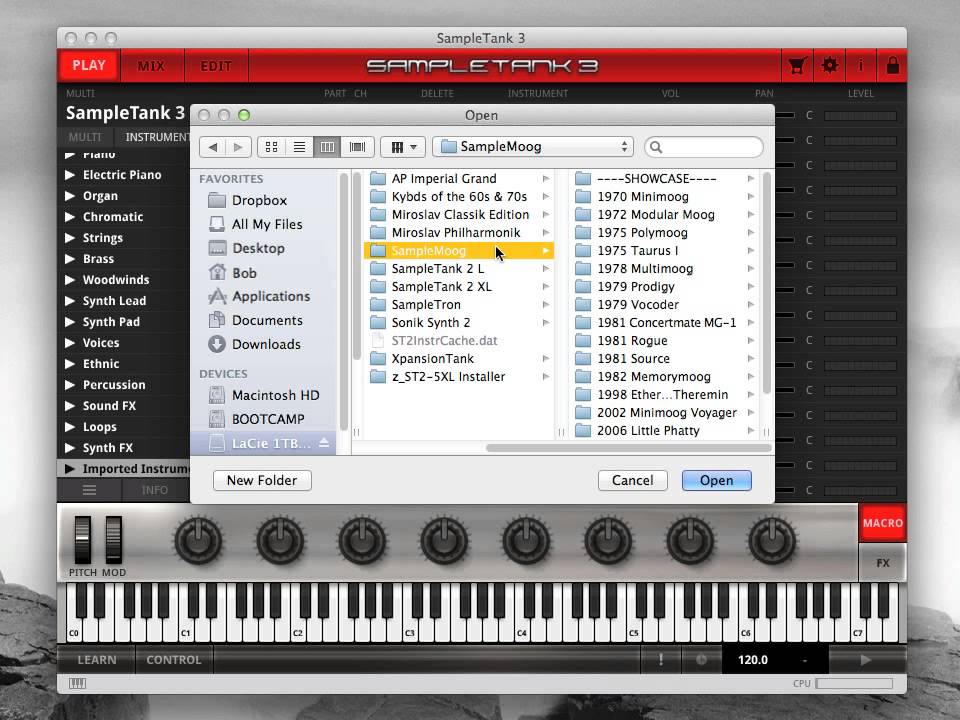Toggle the LEARN button
This screenshot has height=720, width=960.
[97, 660]
